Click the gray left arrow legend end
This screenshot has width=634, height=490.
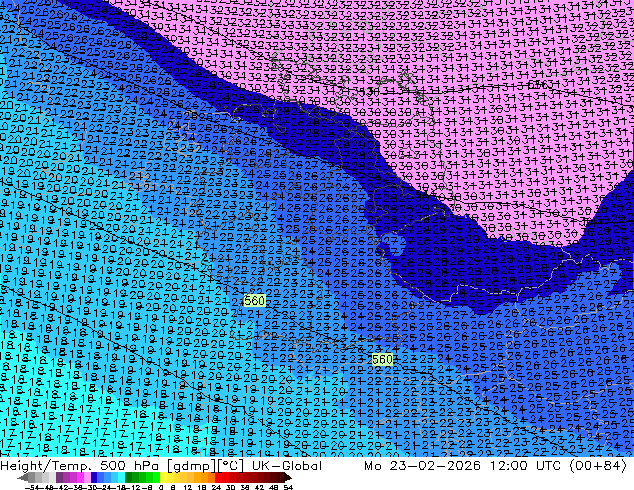23,478
